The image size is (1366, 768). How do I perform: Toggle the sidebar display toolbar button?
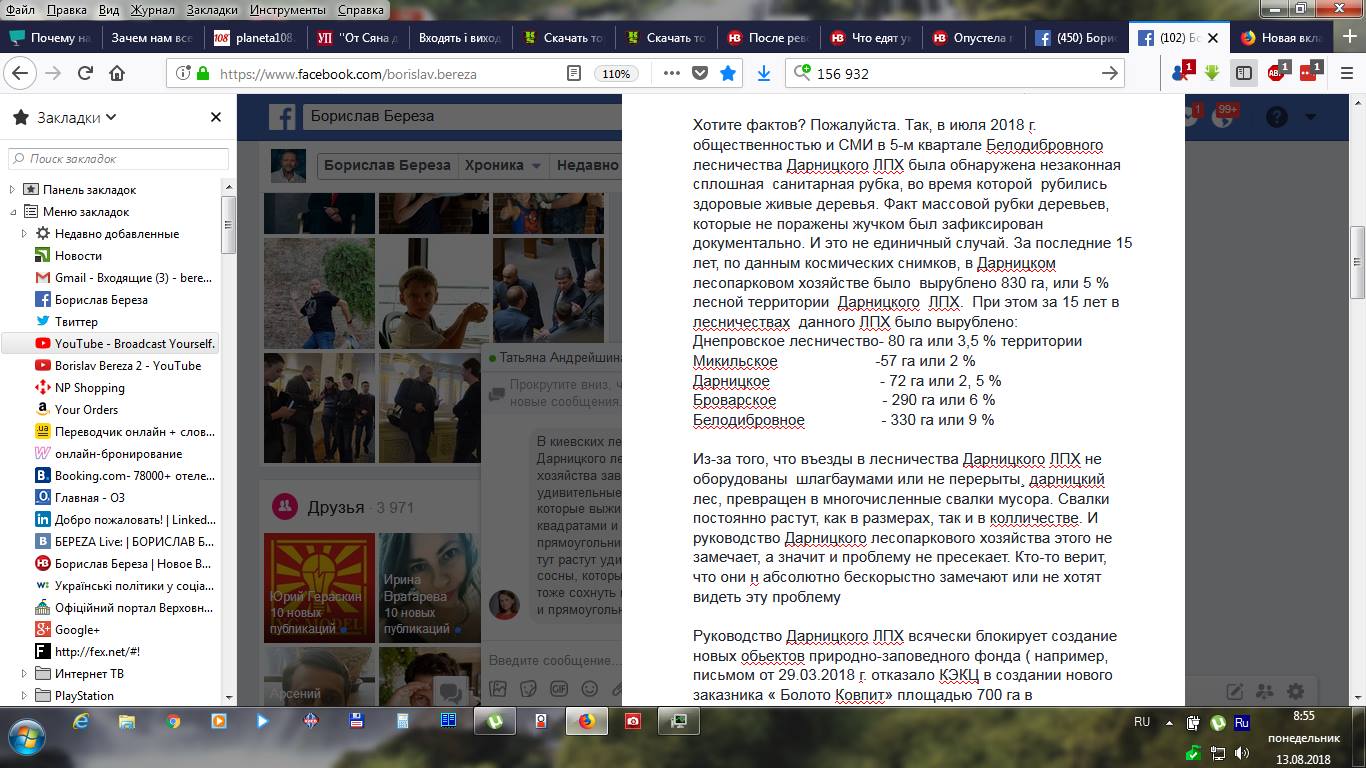(1244, 73)
